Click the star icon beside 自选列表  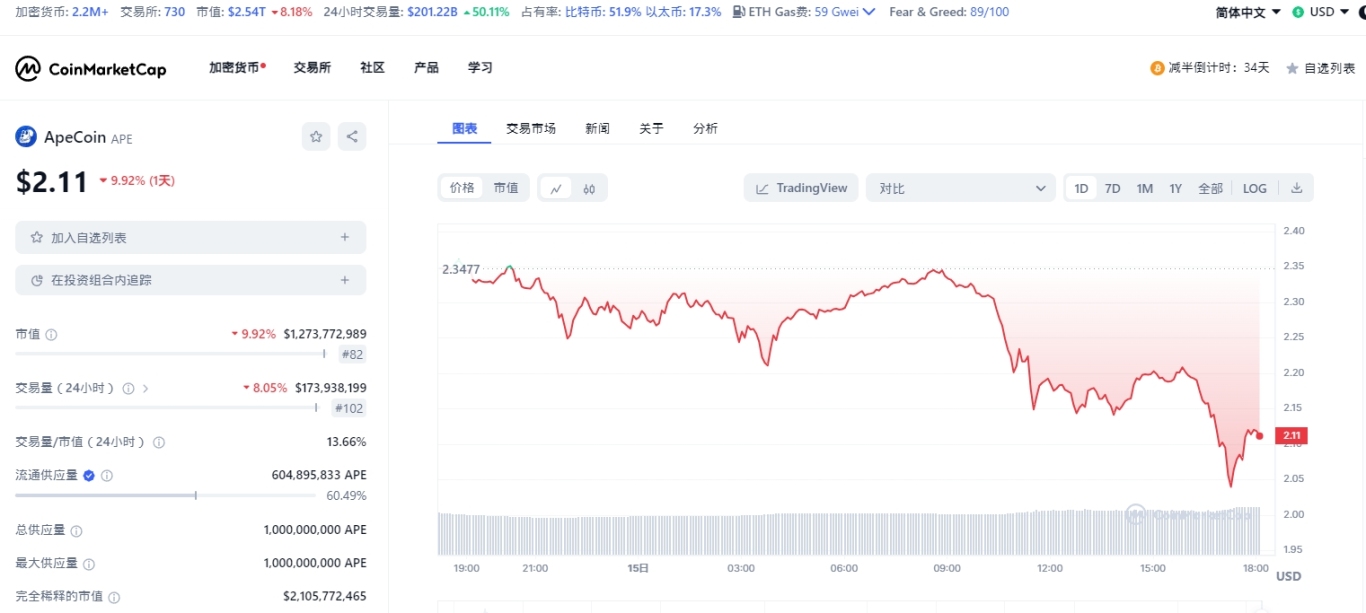[1292, 68]
